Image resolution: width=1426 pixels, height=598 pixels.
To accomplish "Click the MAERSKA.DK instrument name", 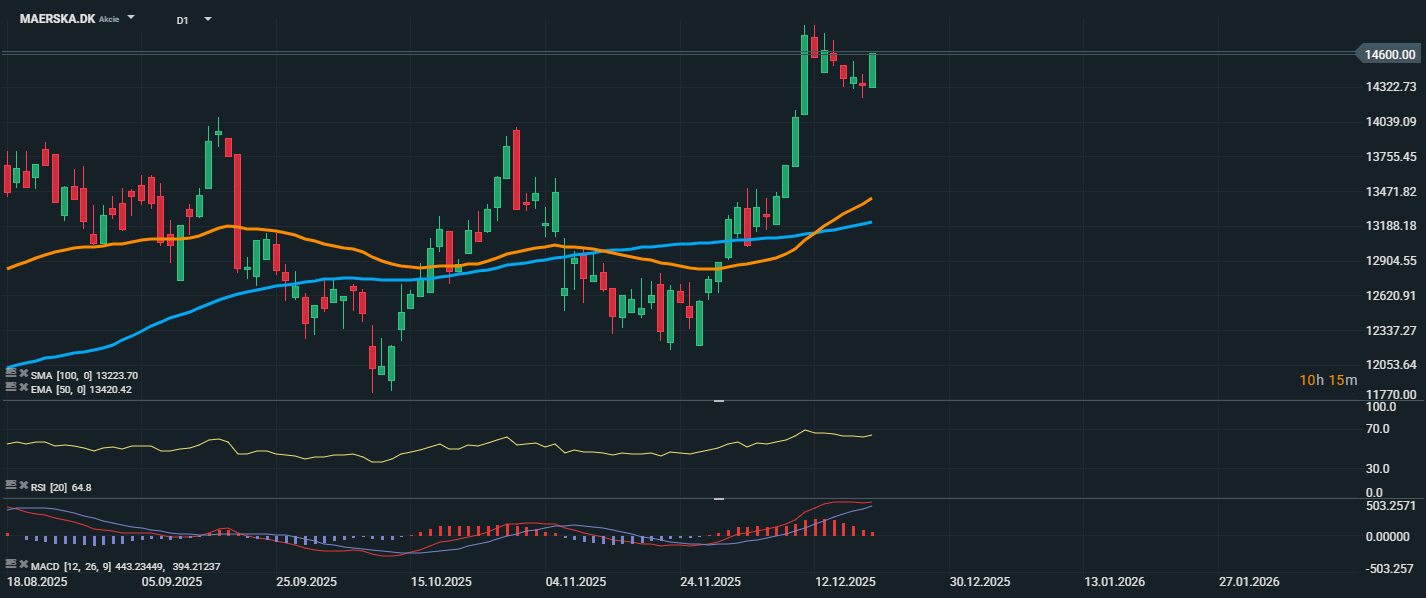I will (57, 19).
